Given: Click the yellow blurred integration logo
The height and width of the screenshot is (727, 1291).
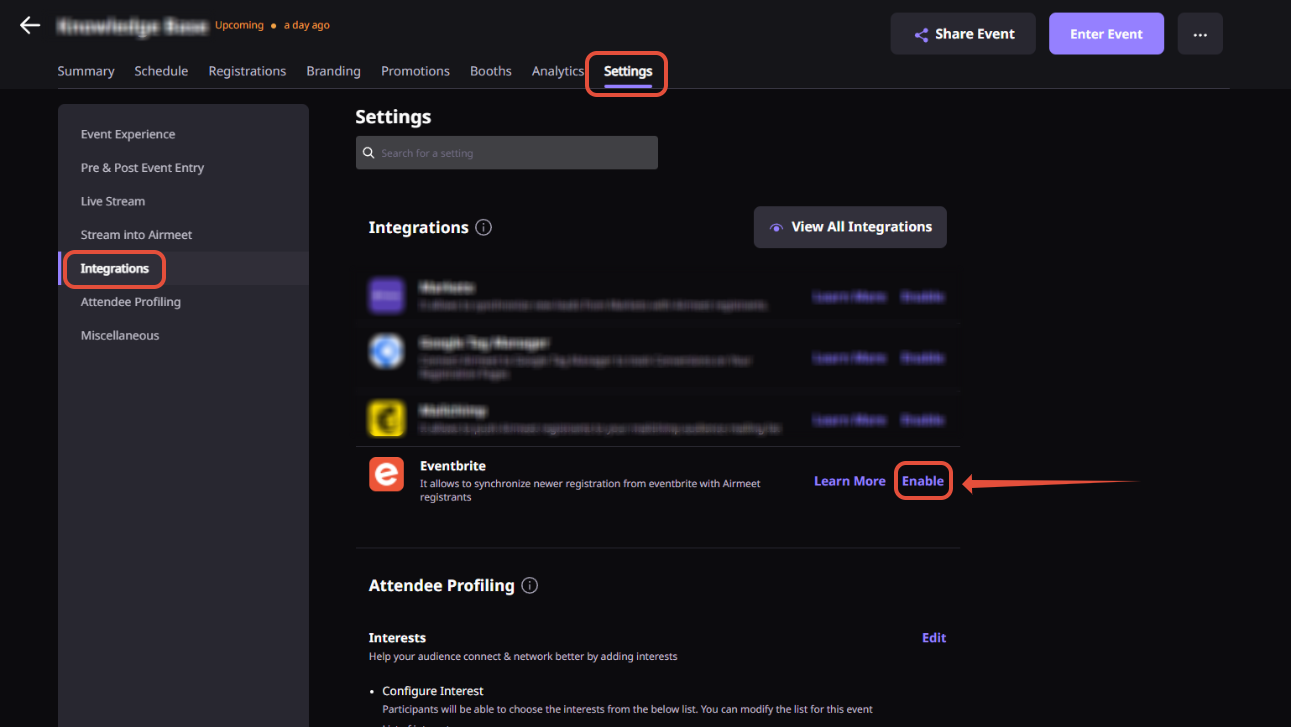Looking at the screenshot, I should point(386,419).
